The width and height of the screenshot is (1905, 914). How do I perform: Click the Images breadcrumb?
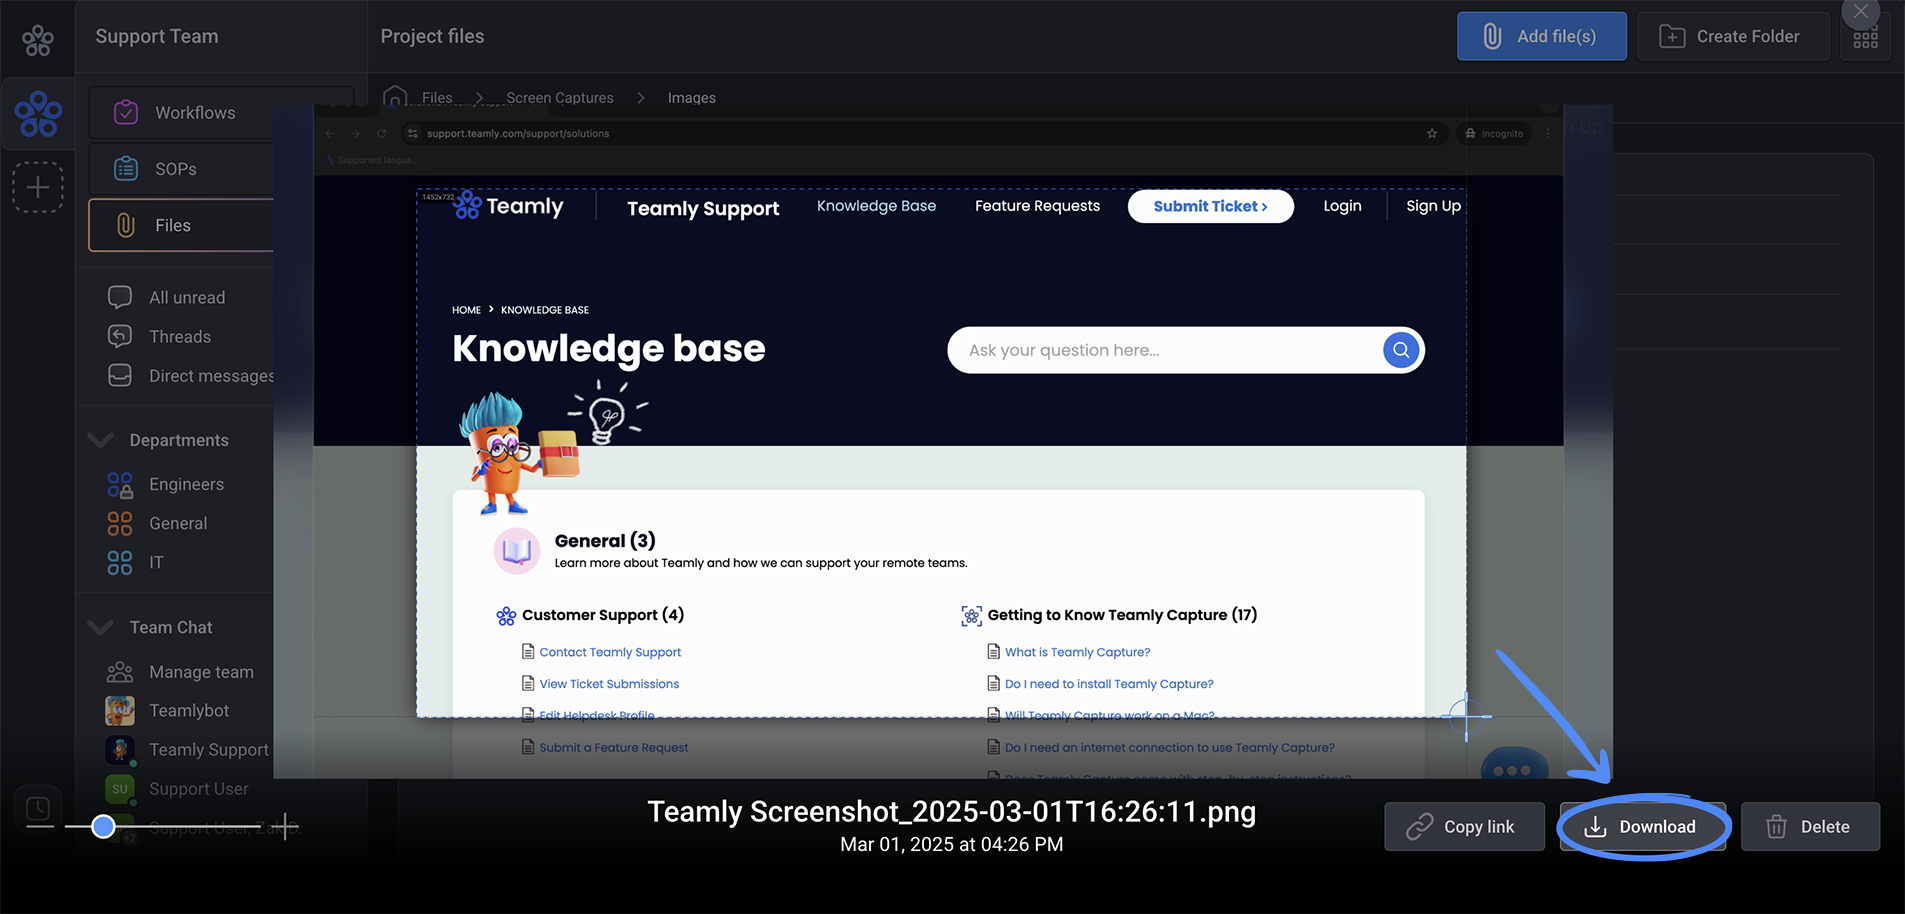pos(692,97)
